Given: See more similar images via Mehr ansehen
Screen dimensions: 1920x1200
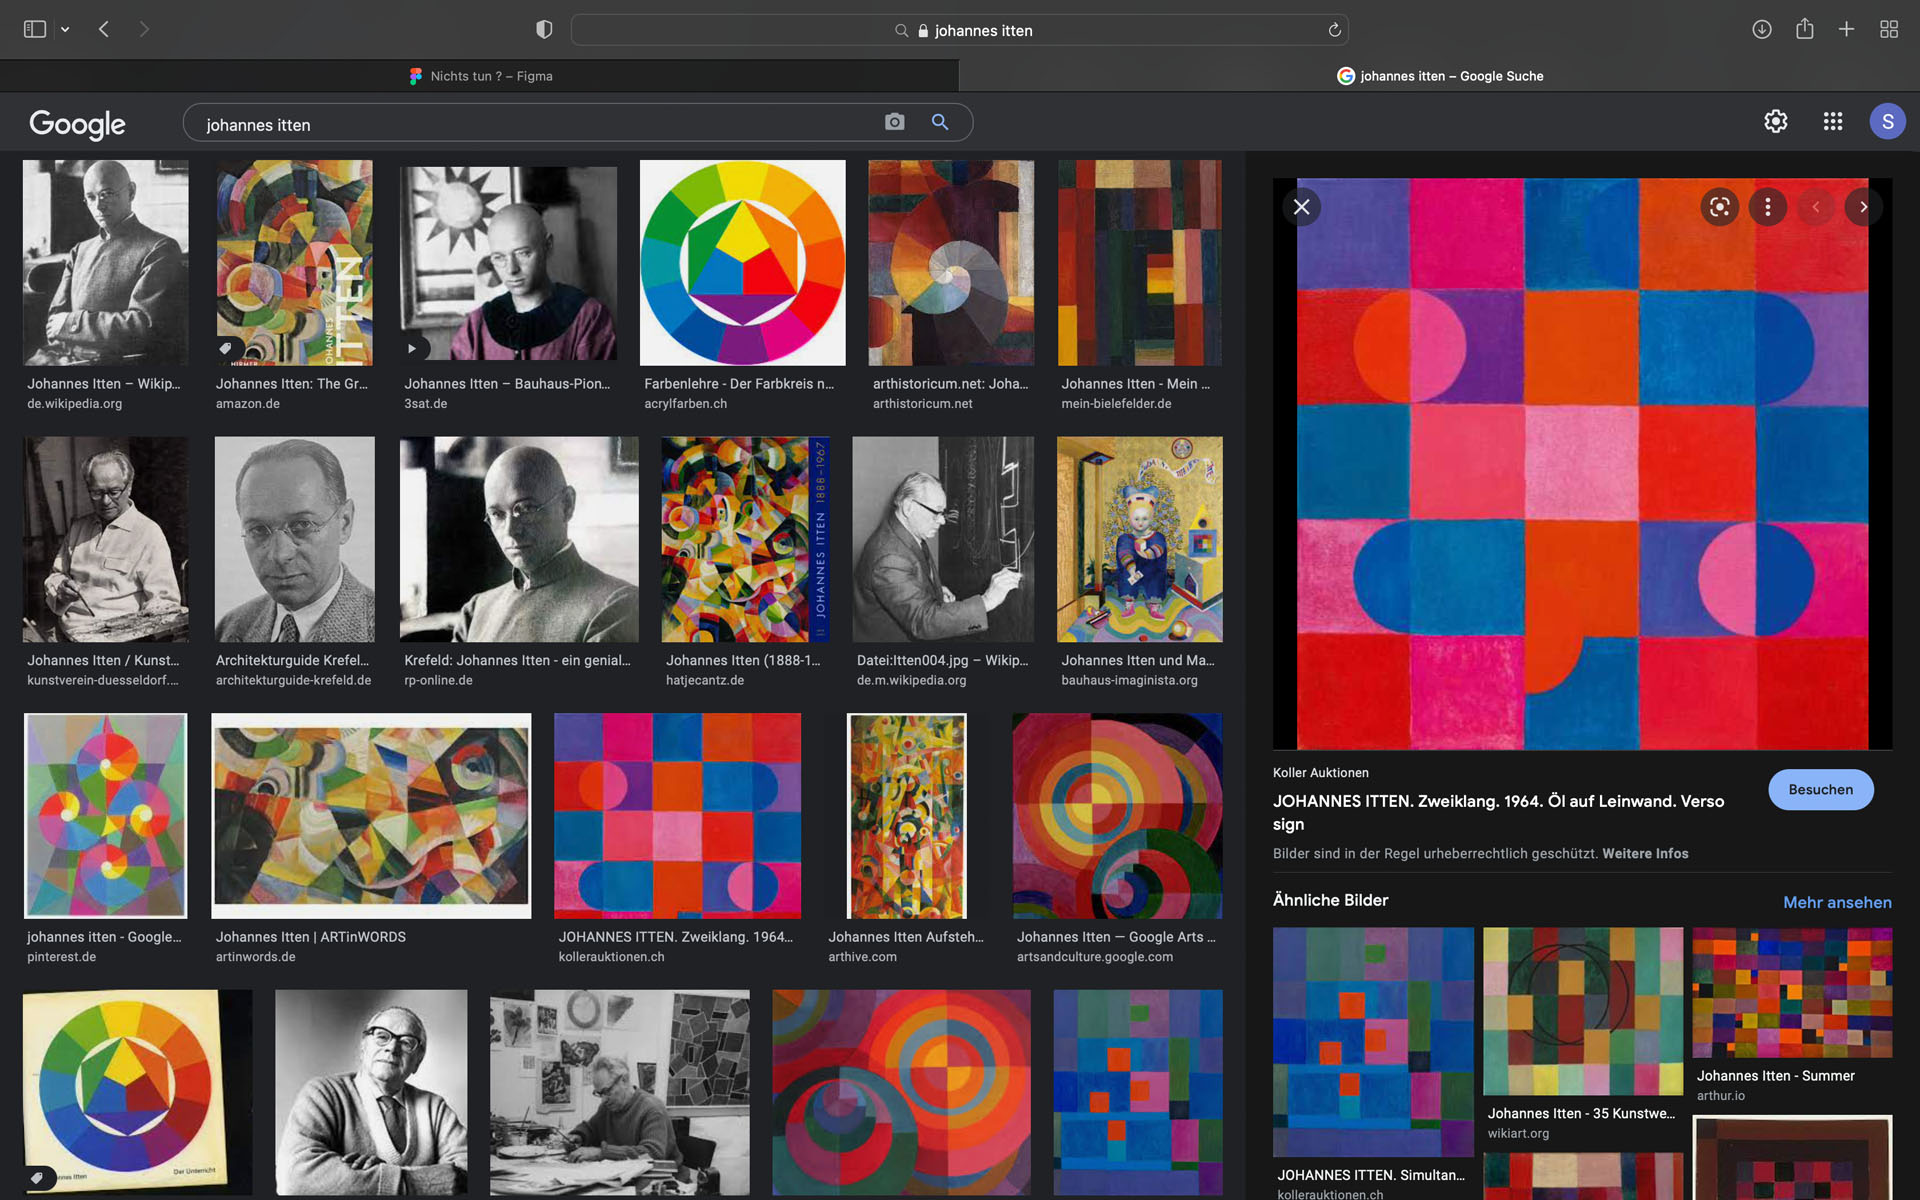Looking at the screenshot, I should [1837, 902].
